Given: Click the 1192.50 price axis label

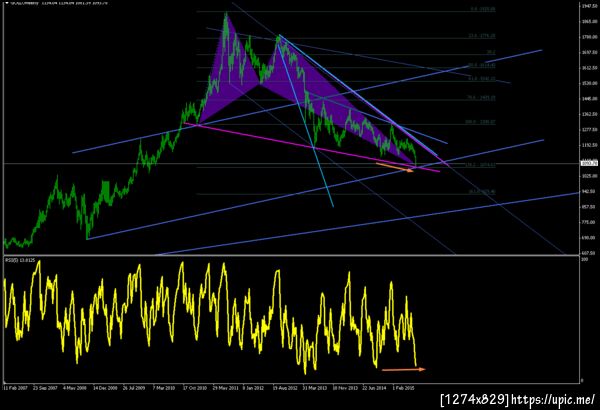Looking at the screenshot, I should 590,145.
